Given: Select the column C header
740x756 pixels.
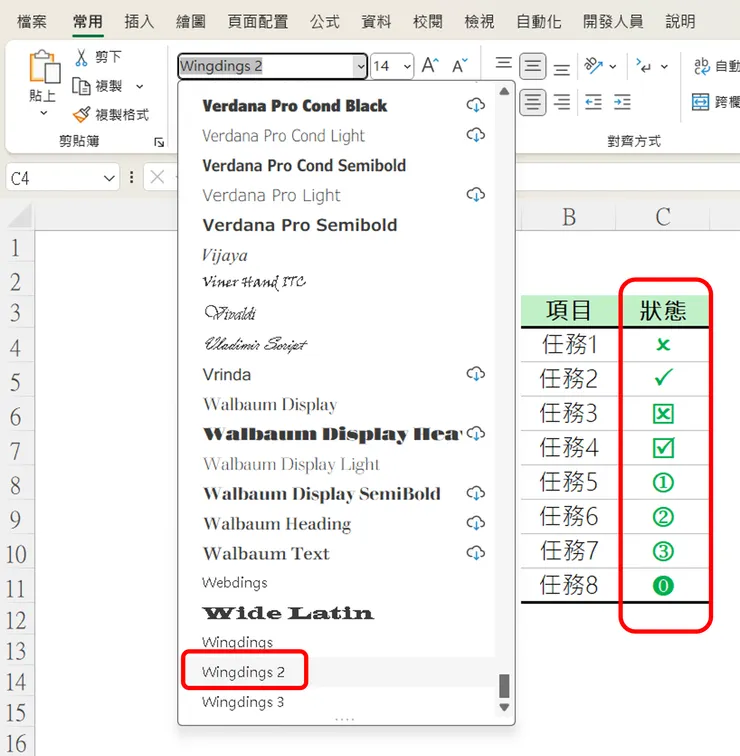Looking at the screenshot, I should click(x=663, y=217).
